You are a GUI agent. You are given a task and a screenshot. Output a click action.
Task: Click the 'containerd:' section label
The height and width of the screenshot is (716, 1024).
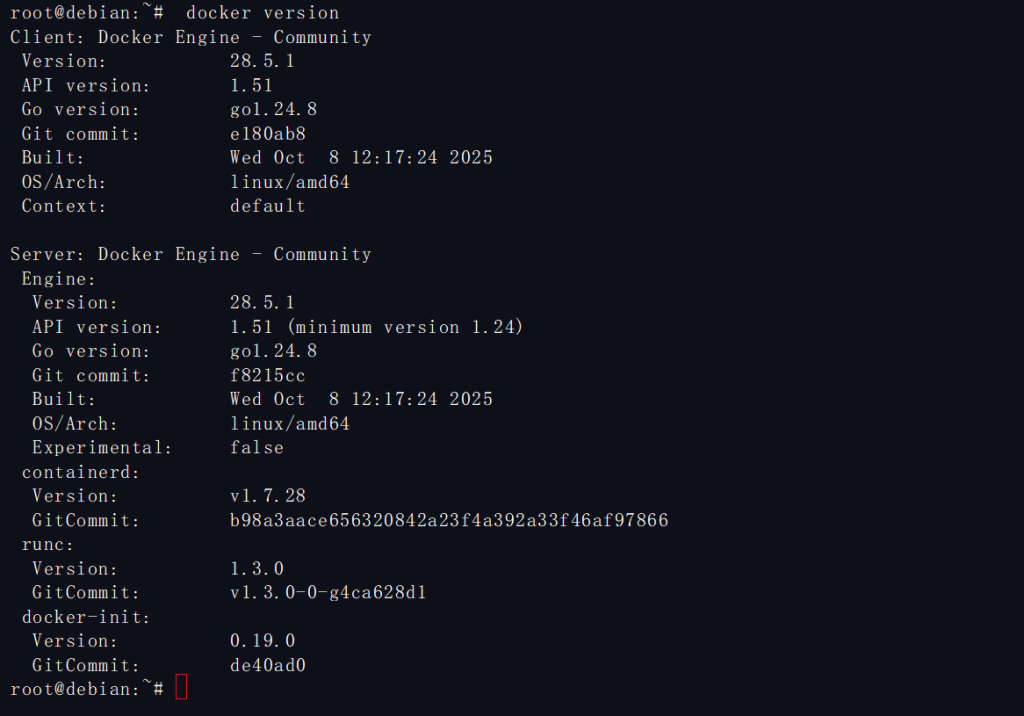coord(81,471)
